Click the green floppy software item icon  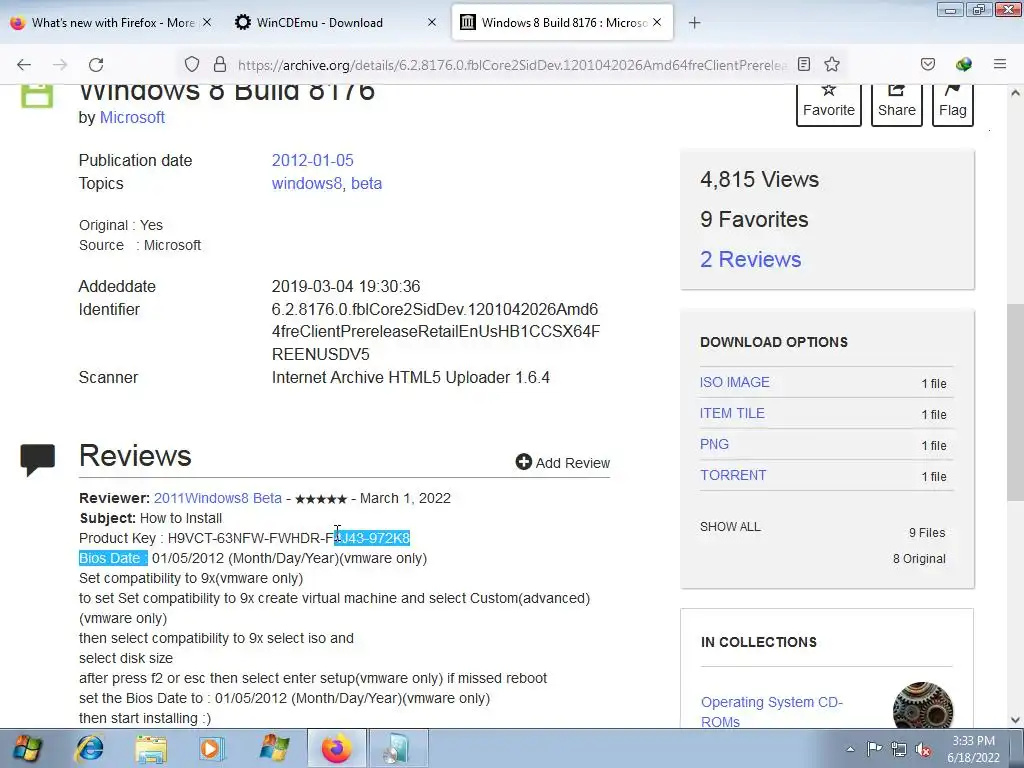[x=37, y=95]
